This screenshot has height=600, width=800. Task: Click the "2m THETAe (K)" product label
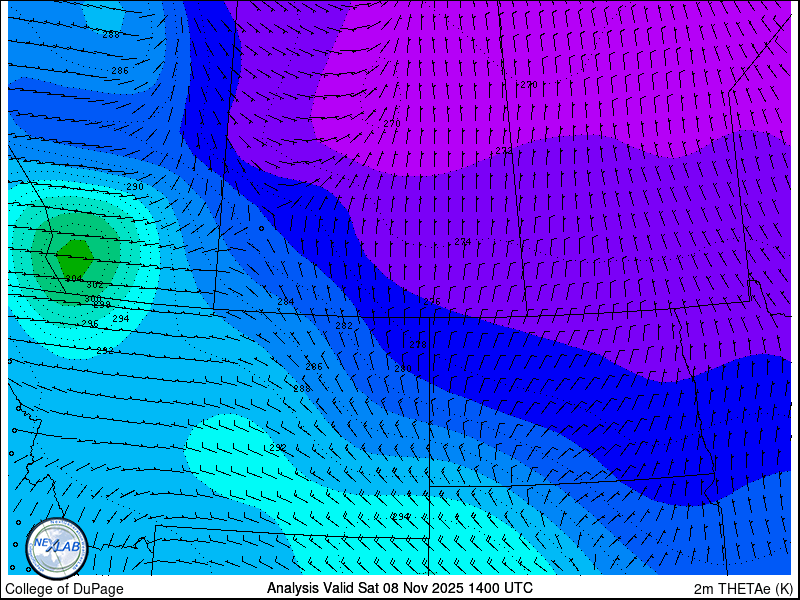click(743, 589)
